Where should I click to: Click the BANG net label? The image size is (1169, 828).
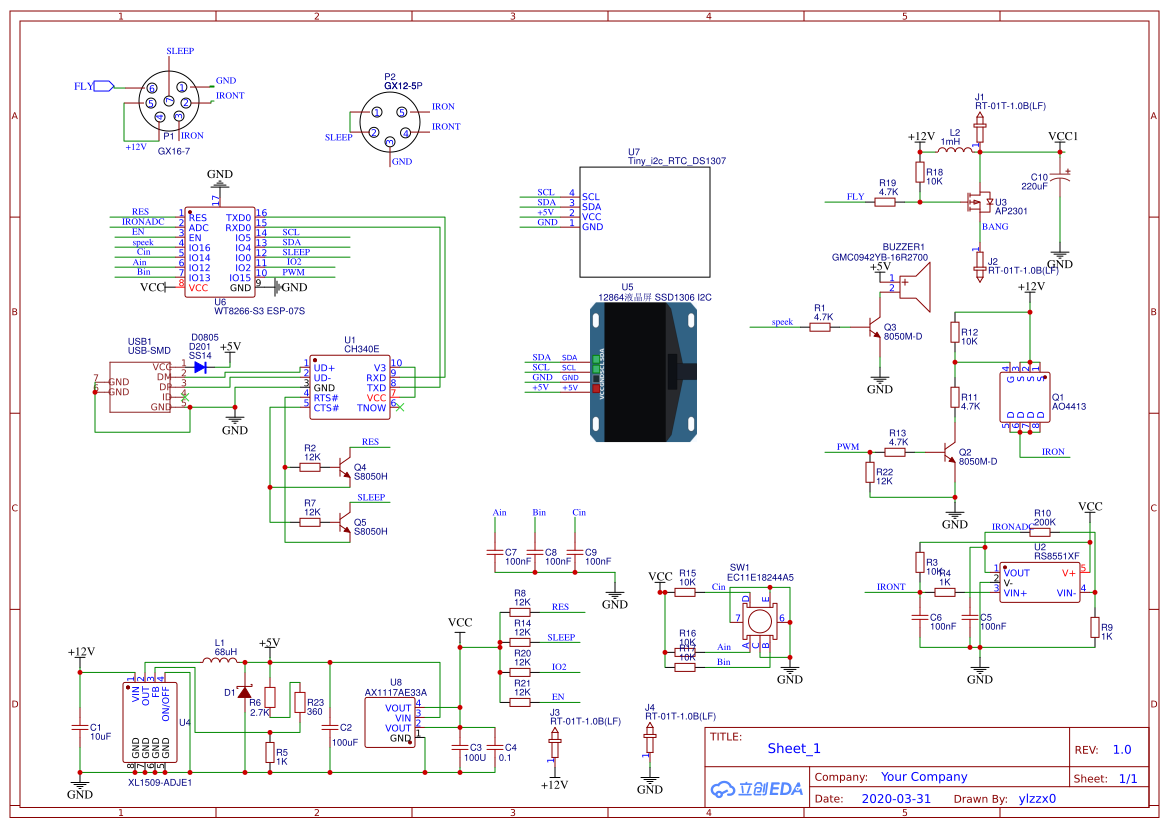pyautogui.click(x=995, y=227)
